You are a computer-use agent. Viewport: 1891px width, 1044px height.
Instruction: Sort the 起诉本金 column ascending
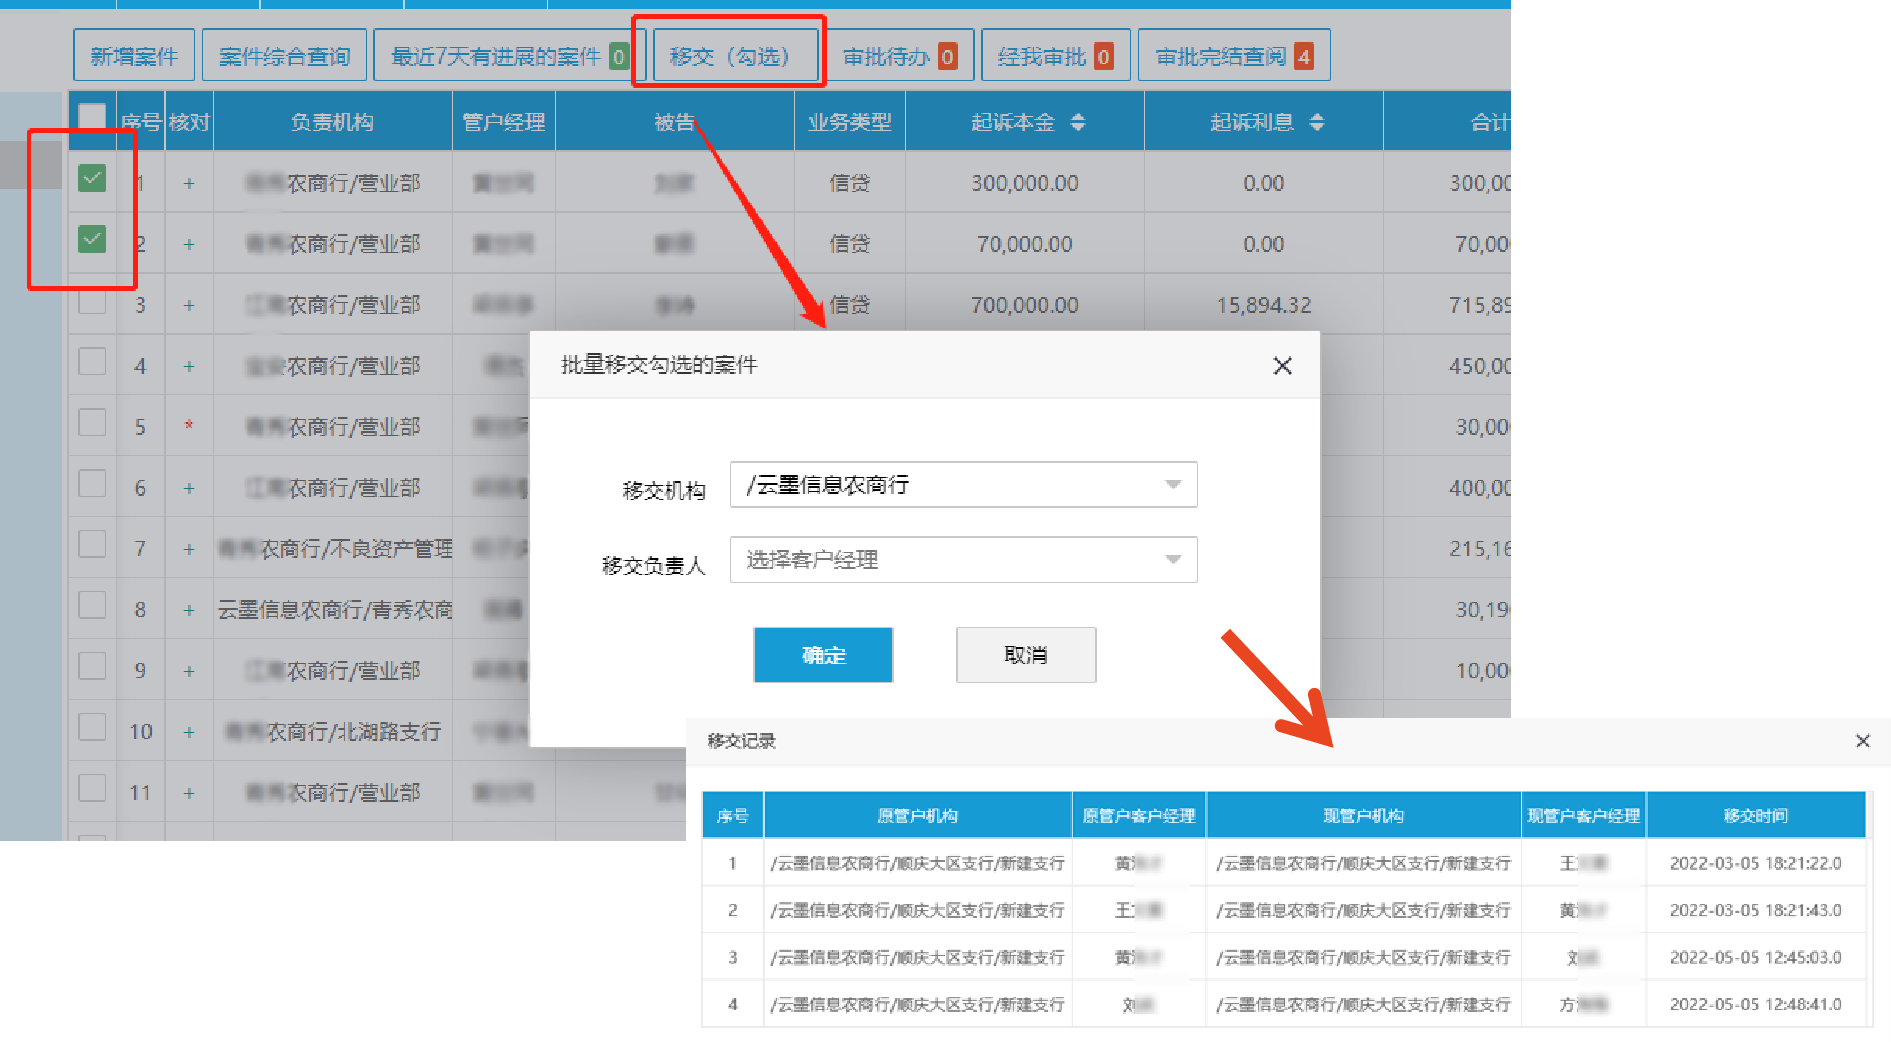point(1078,121)
